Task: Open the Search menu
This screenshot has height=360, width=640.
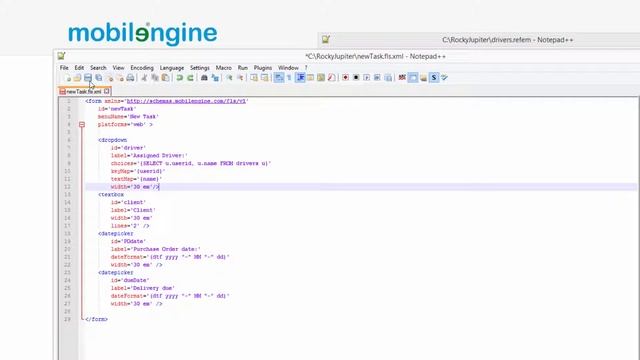Action: click(x=98, y=68)
